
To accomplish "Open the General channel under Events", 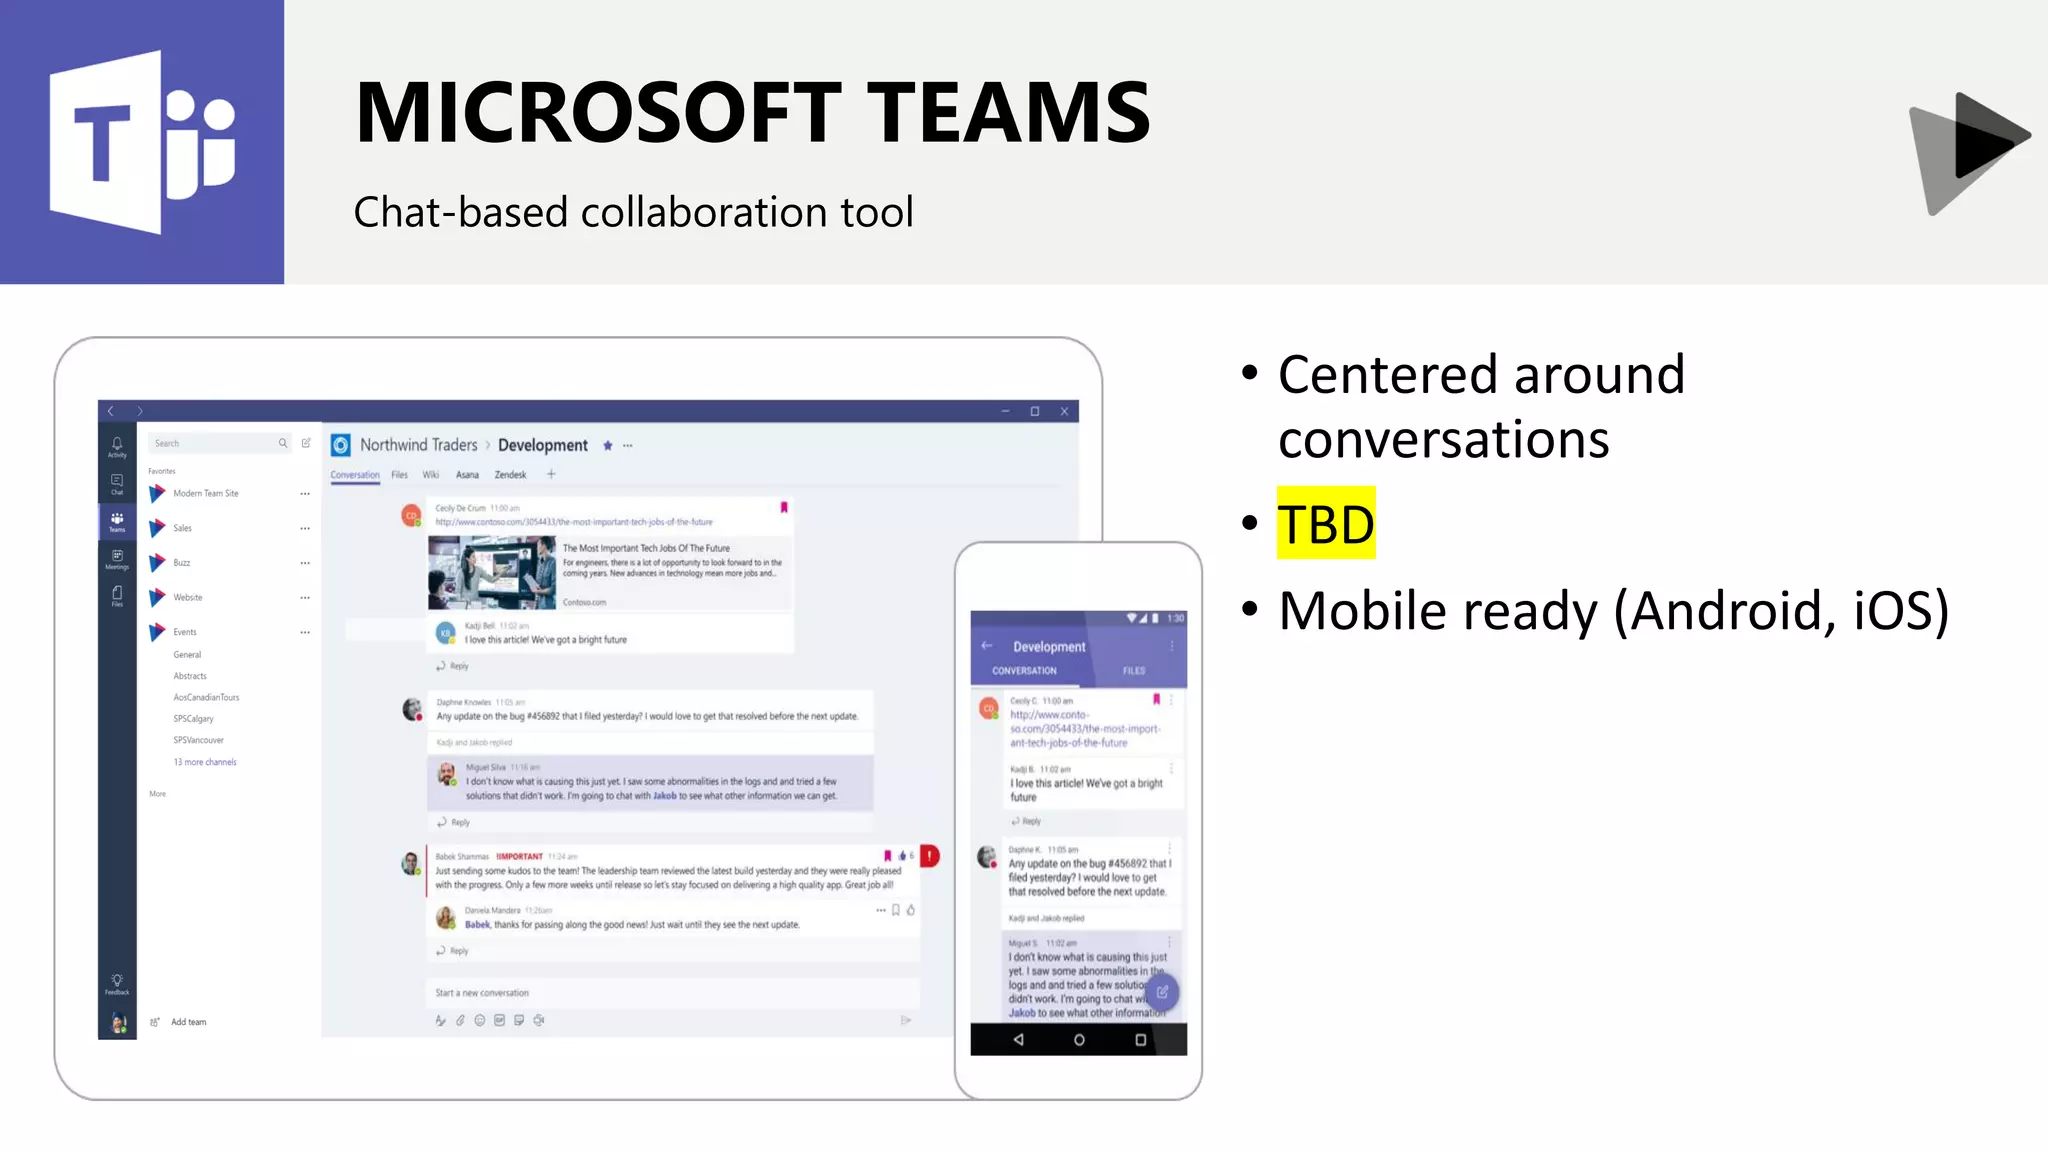I will pos(187,655).
